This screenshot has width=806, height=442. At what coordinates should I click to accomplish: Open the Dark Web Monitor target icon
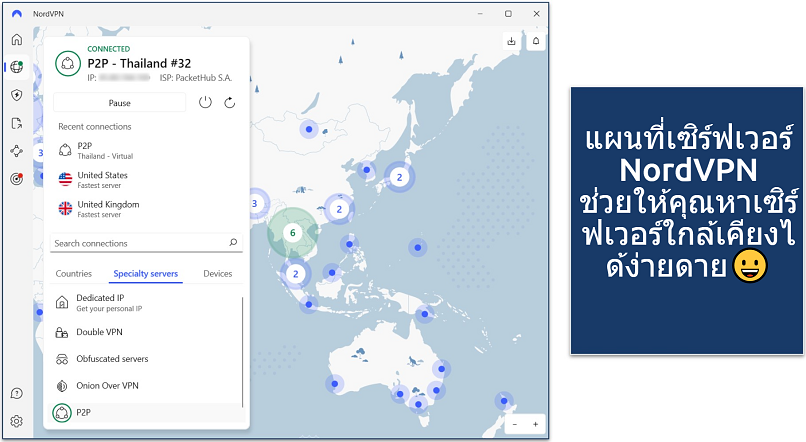click(x=16, y=178)
